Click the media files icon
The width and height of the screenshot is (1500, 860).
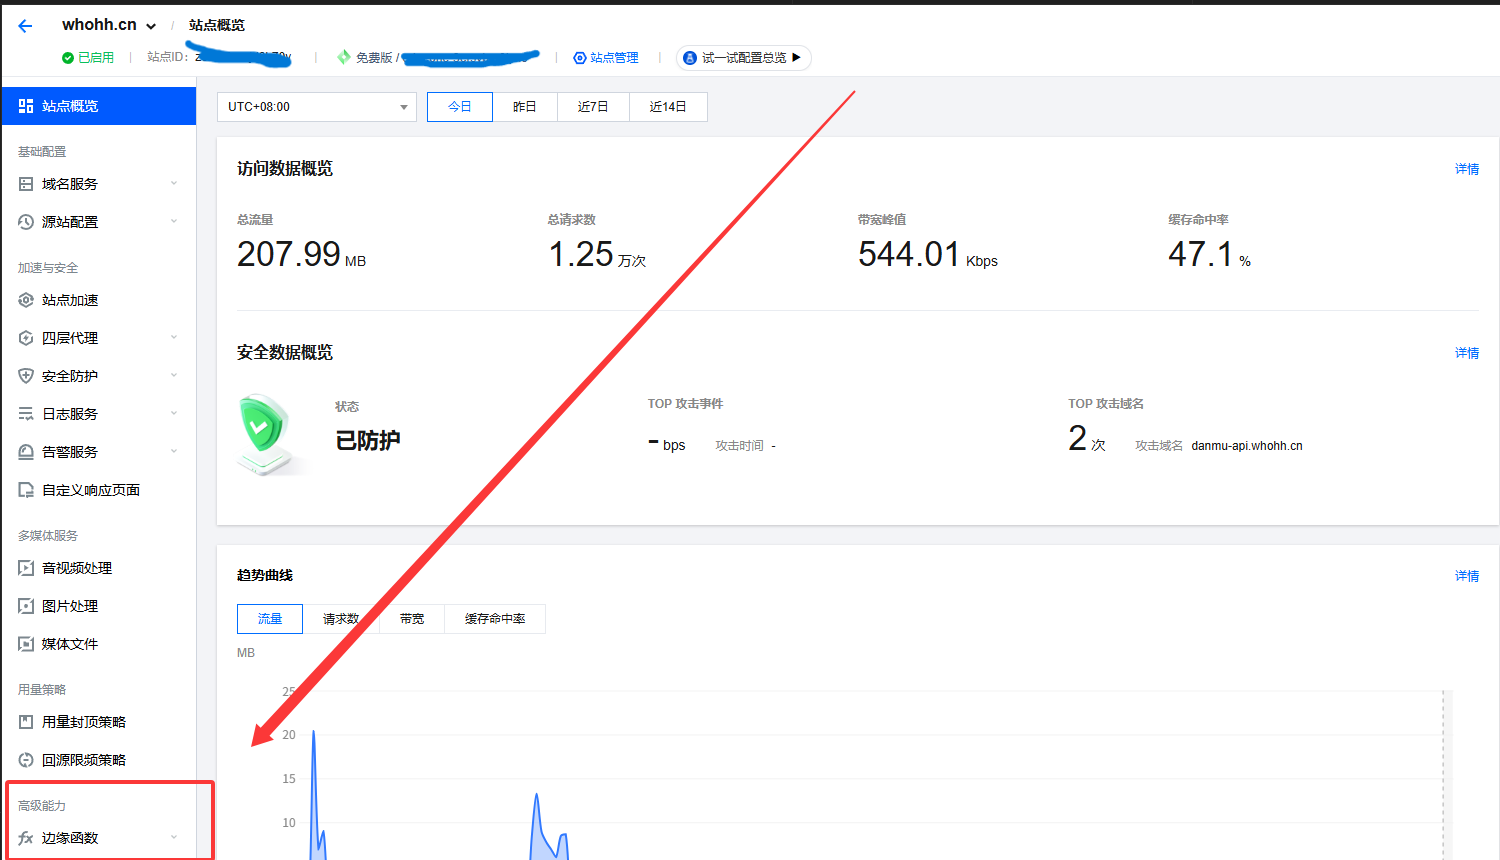pos(26,644)
